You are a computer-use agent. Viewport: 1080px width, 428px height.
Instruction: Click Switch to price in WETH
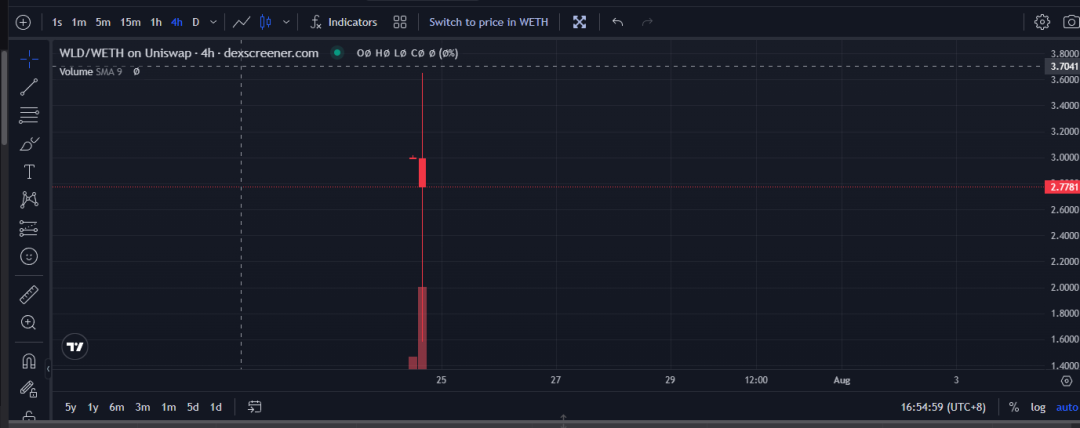coord(488,22)
